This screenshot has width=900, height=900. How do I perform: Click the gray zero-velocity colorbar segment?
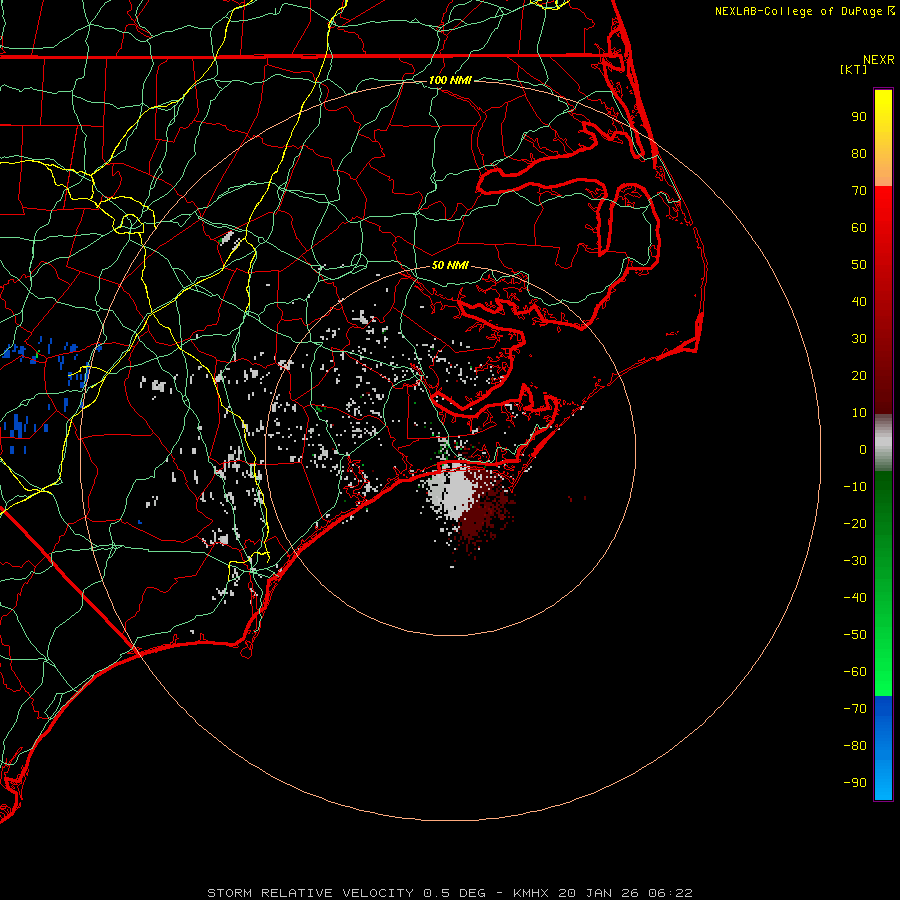[883, 443]
